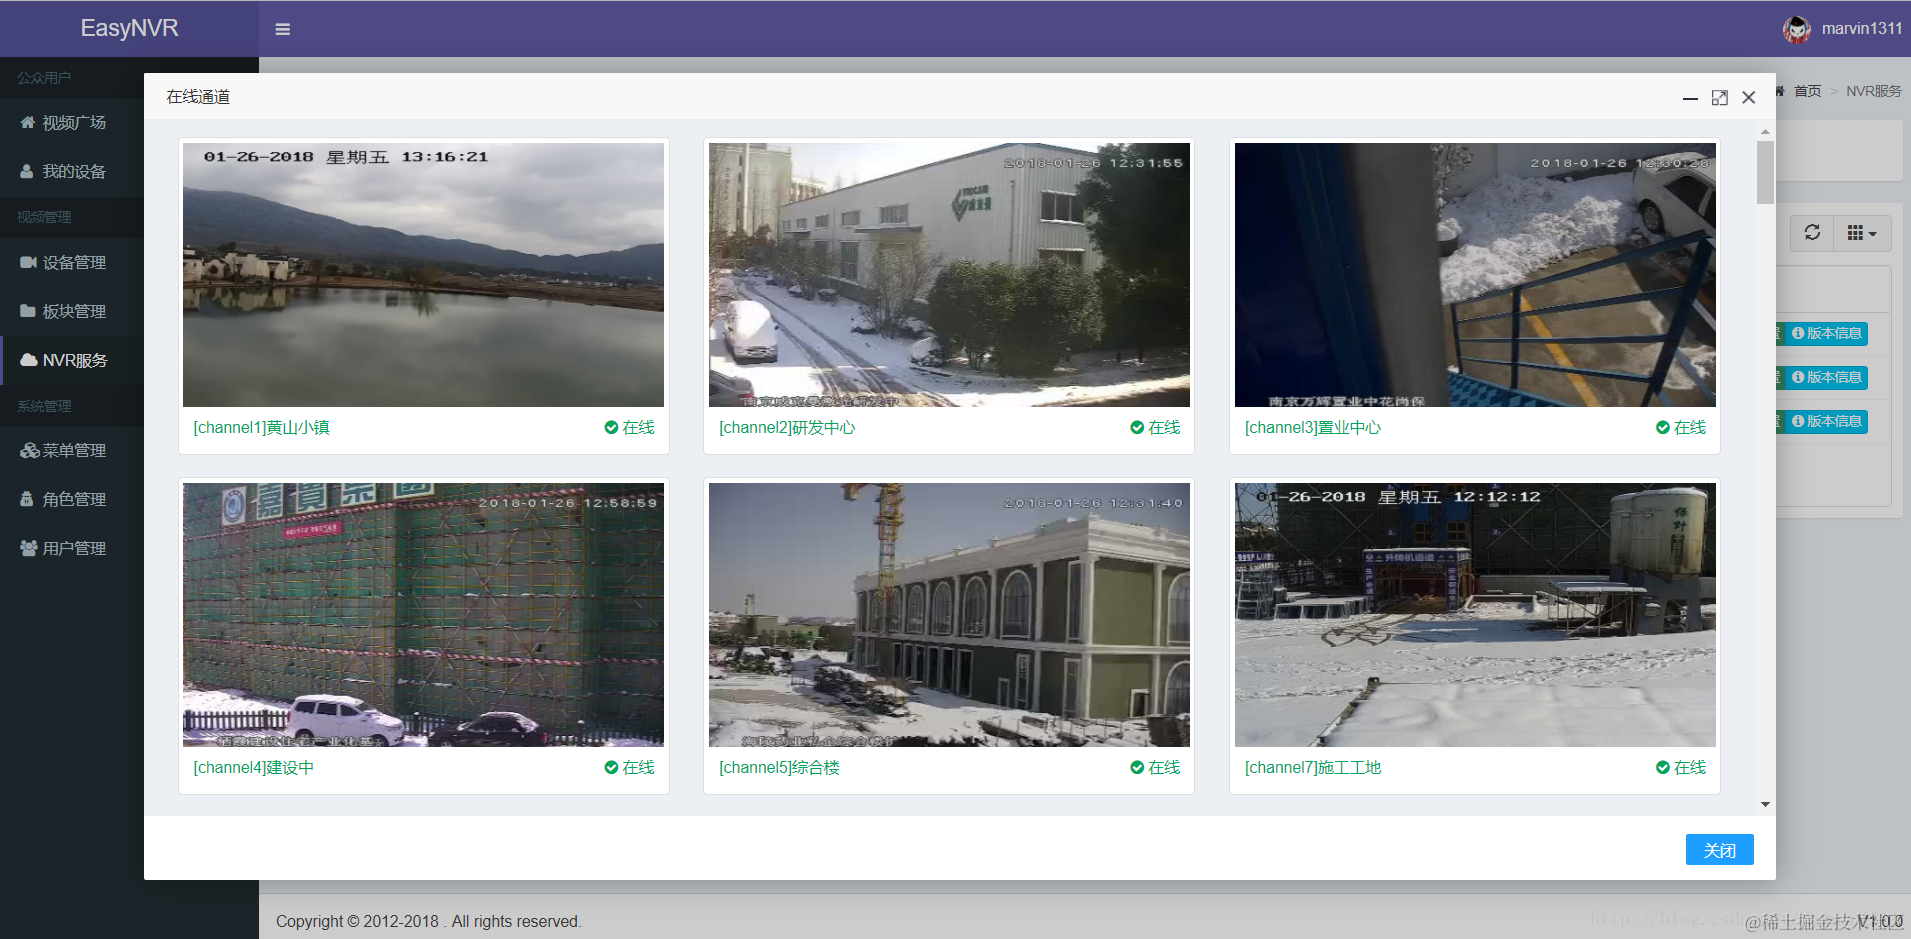This screenshot has height=939, width=1911.
Task: Click the 菜单管理 cubes icon
Action: pos(30,450)
